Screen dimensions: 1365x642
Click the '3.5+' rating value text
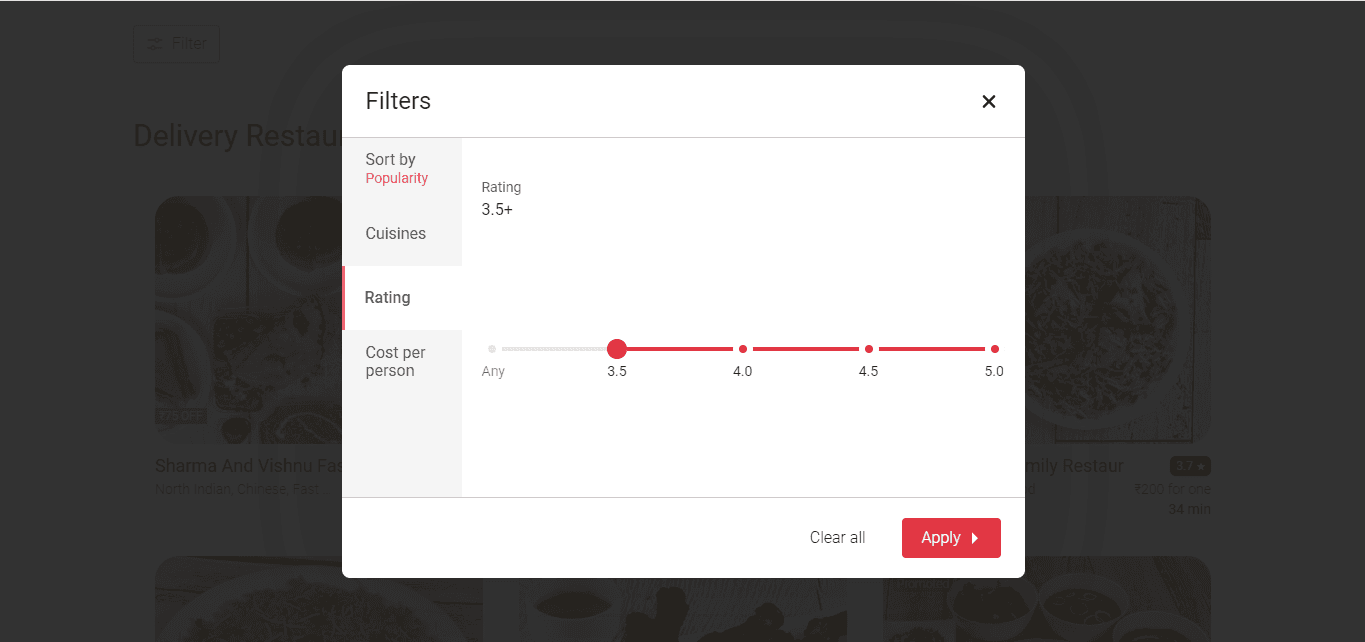tap(497, 210)
